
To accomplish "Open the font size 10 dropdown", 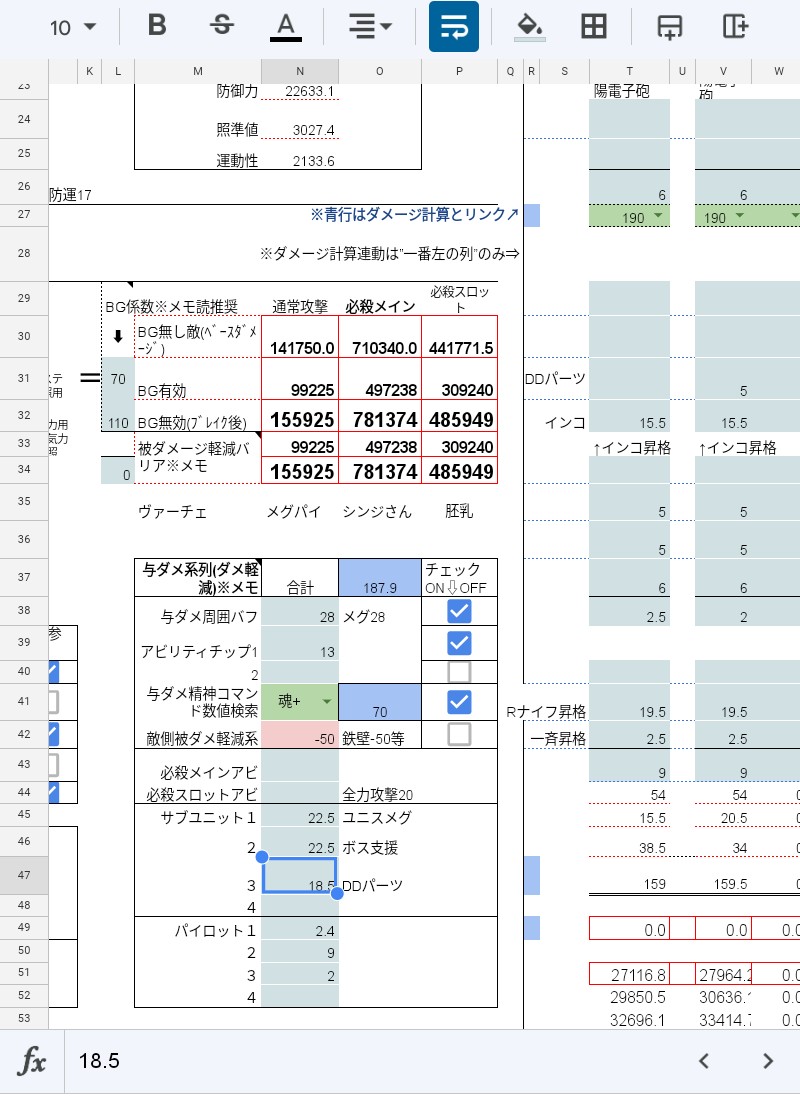I will [x=73, y=27].
